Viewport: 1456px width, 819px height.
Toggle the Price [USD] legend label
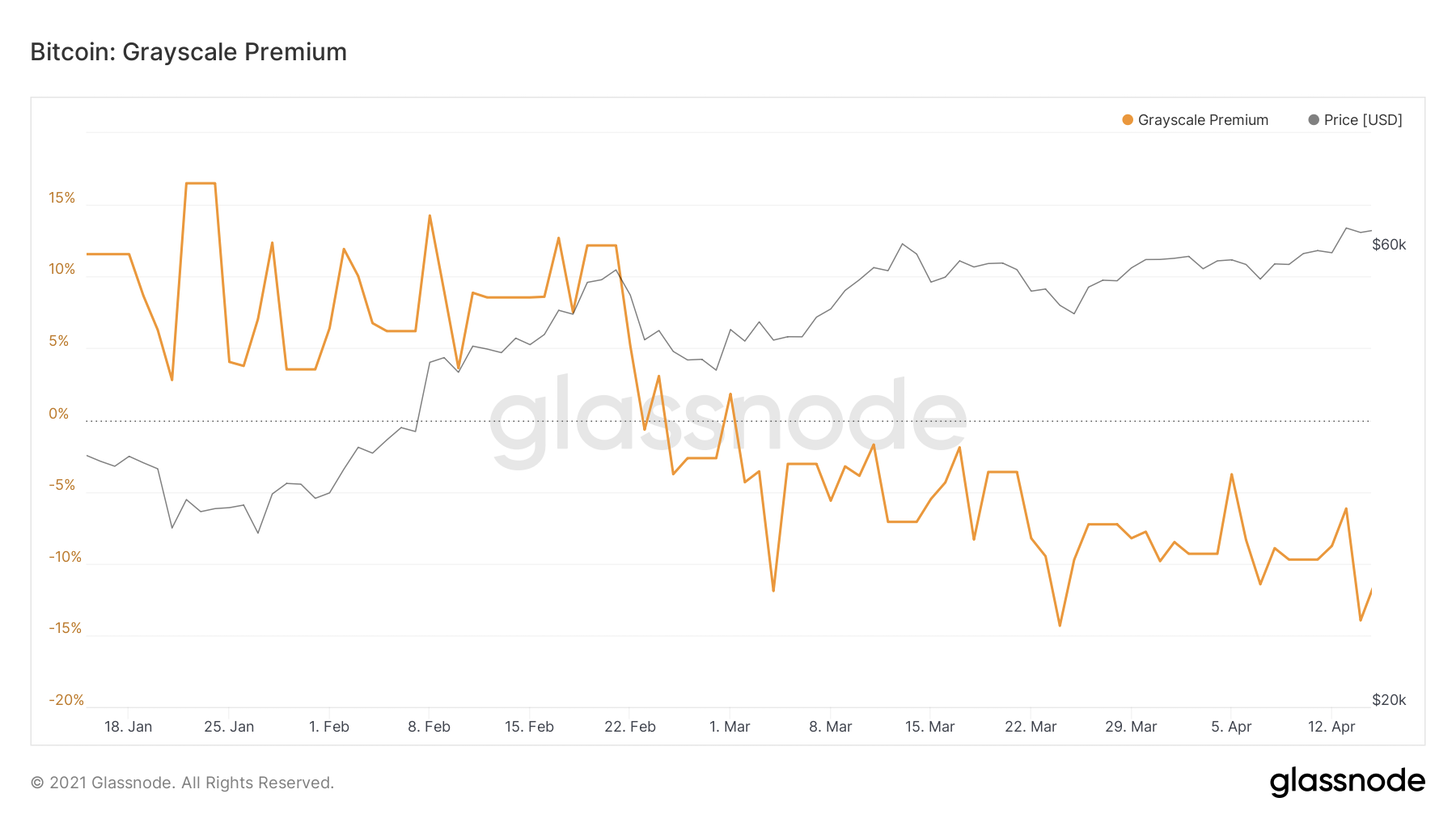[x=1363, y=120]
